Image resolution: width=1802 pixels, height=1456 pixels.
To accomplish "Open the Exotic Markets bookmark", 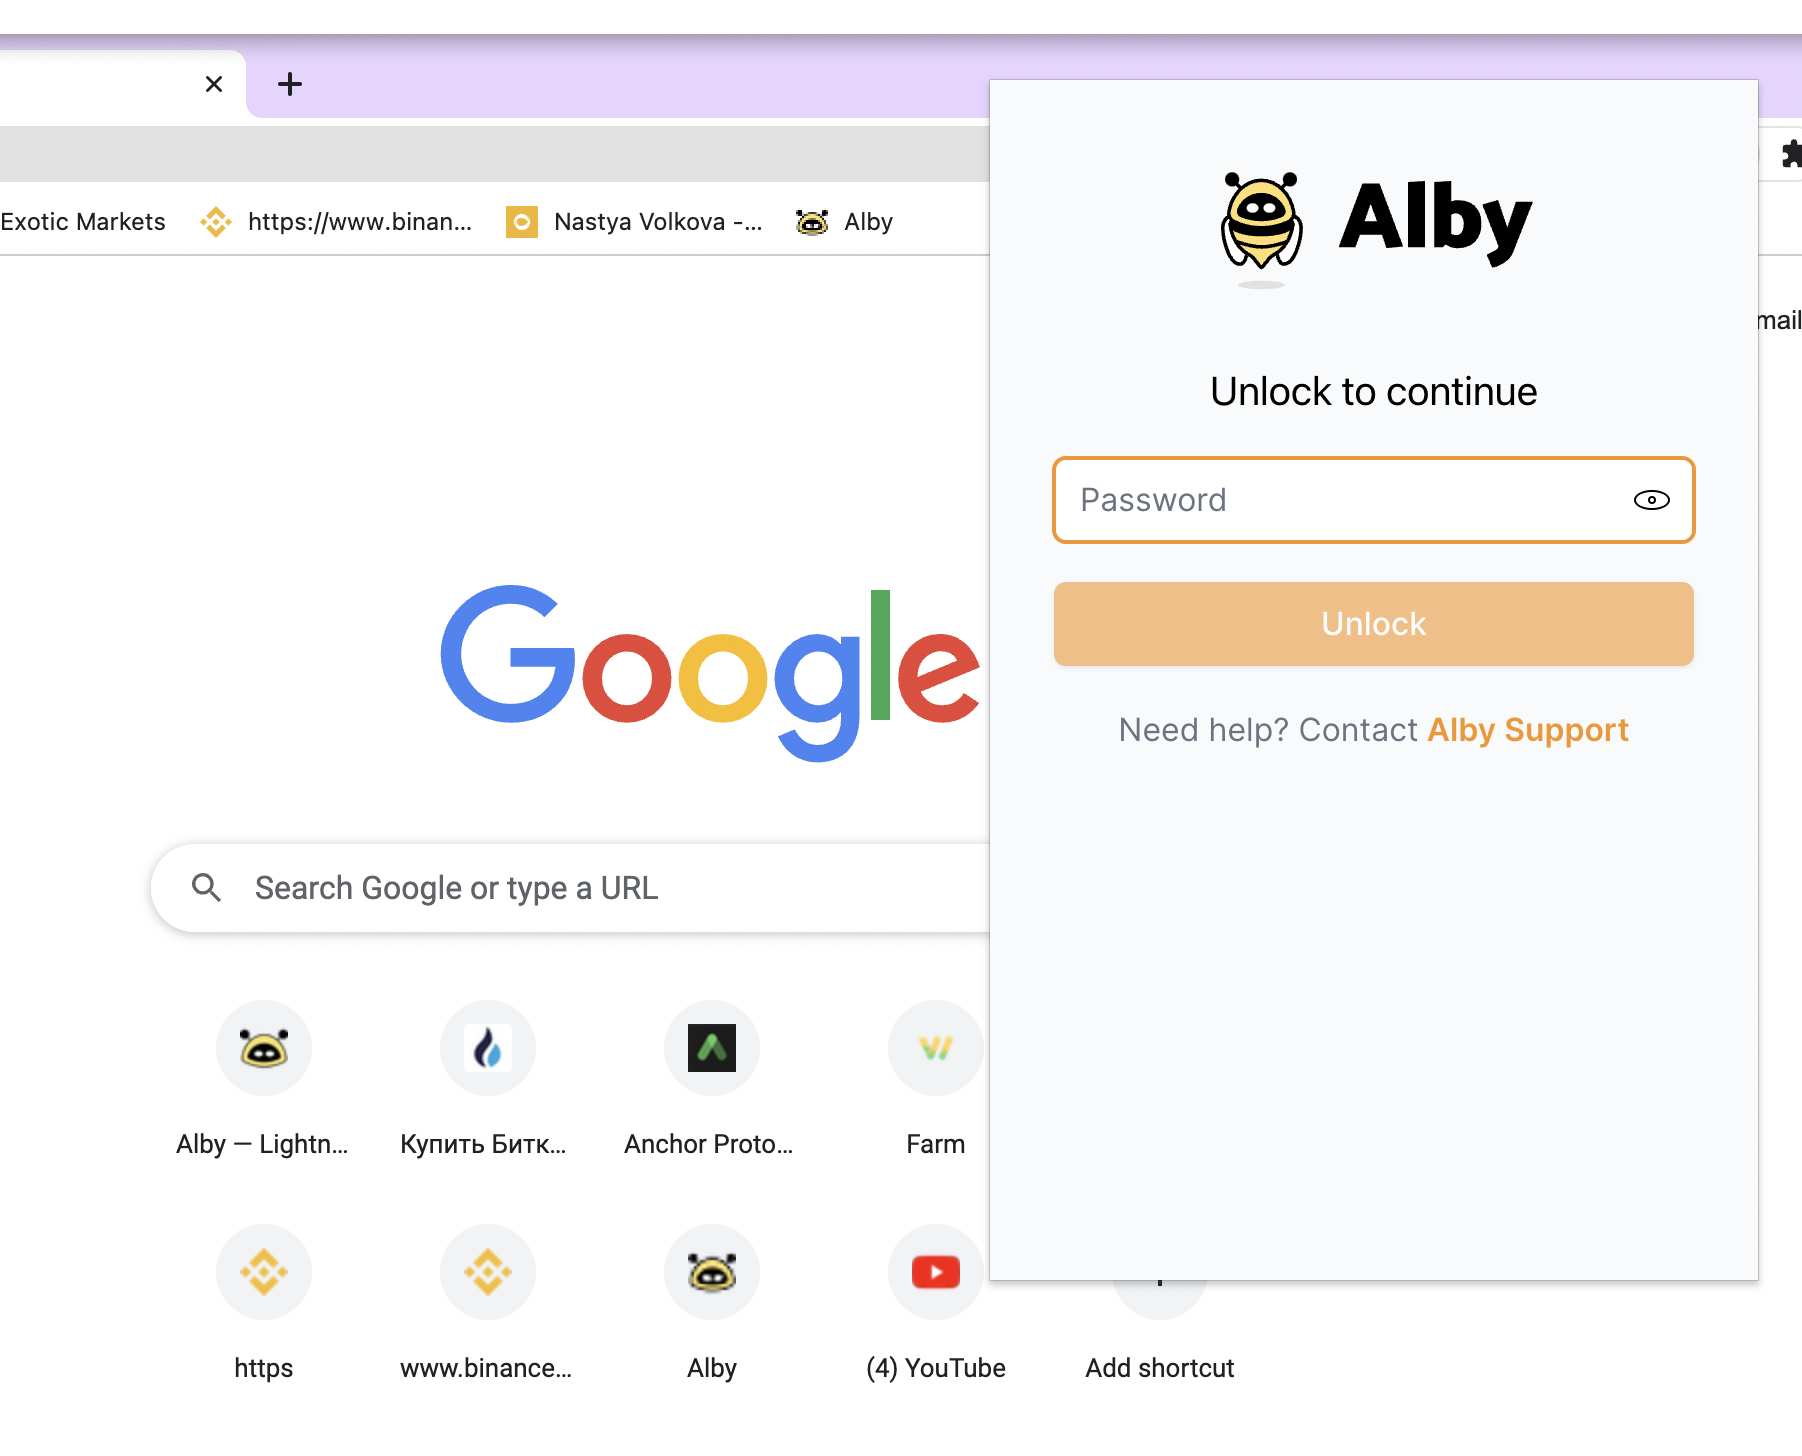I will click(82, 222).
